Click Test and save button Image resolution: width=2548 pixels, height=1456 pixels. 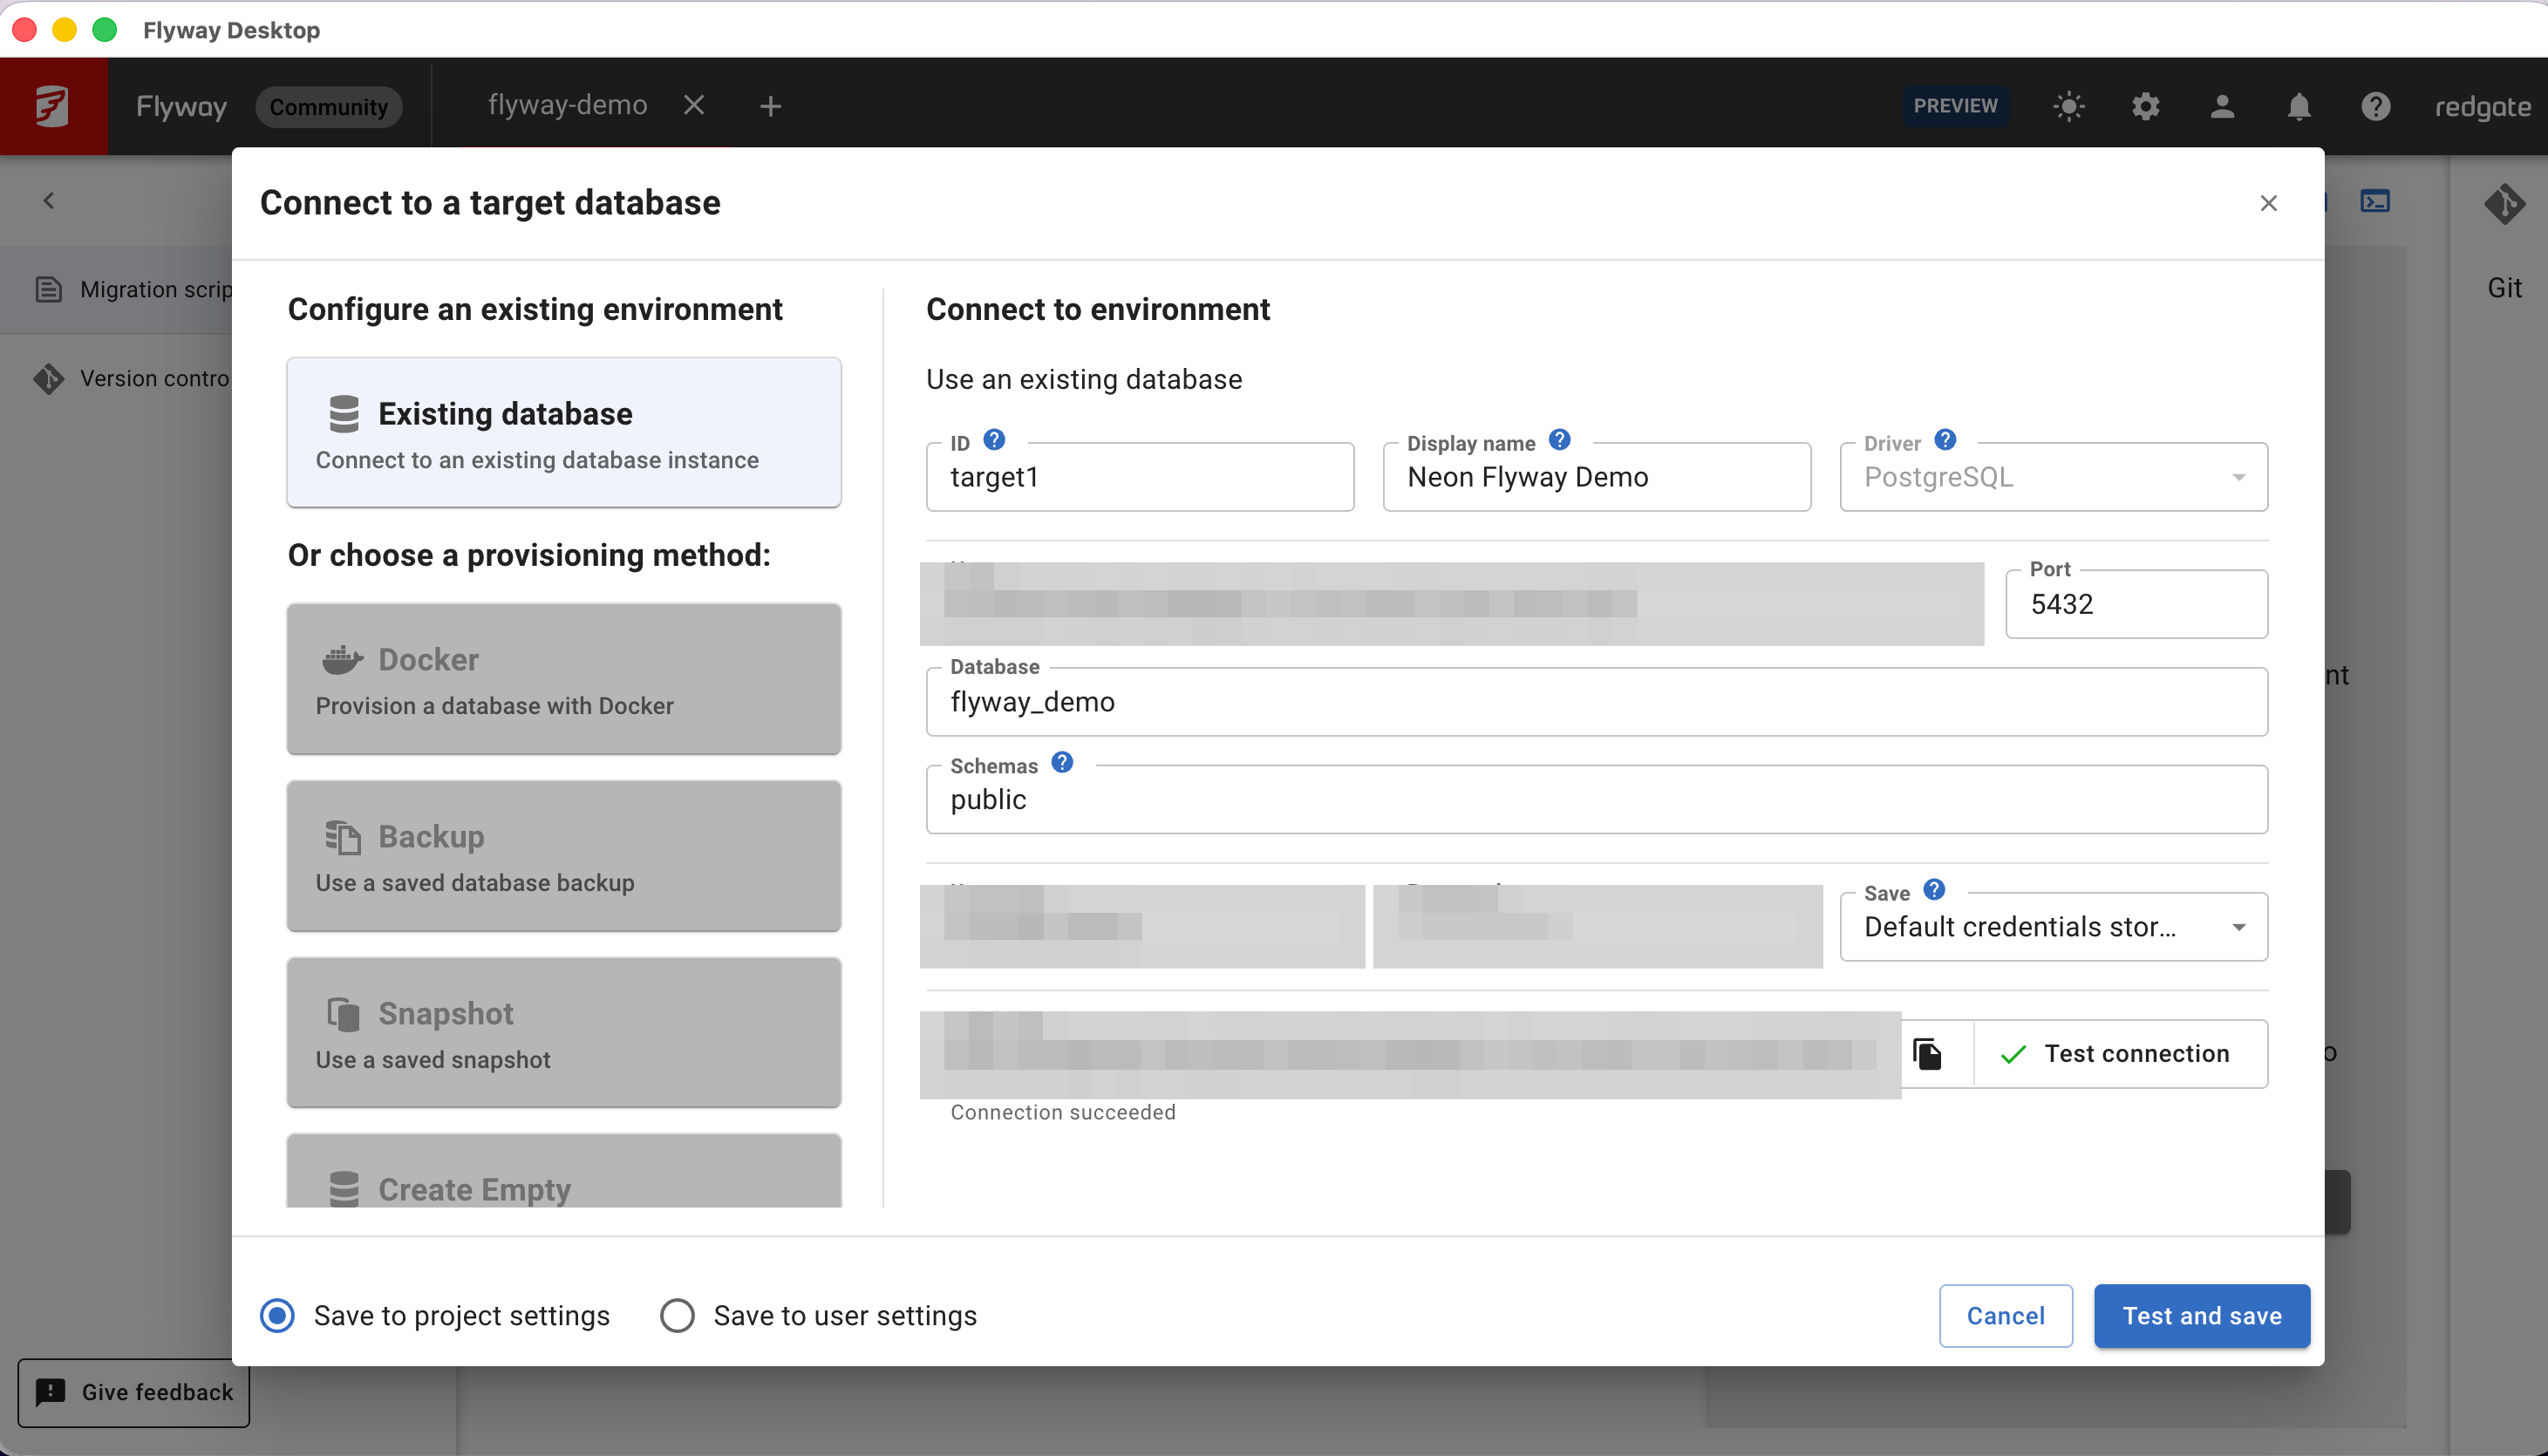(x=2202, y=1316)
